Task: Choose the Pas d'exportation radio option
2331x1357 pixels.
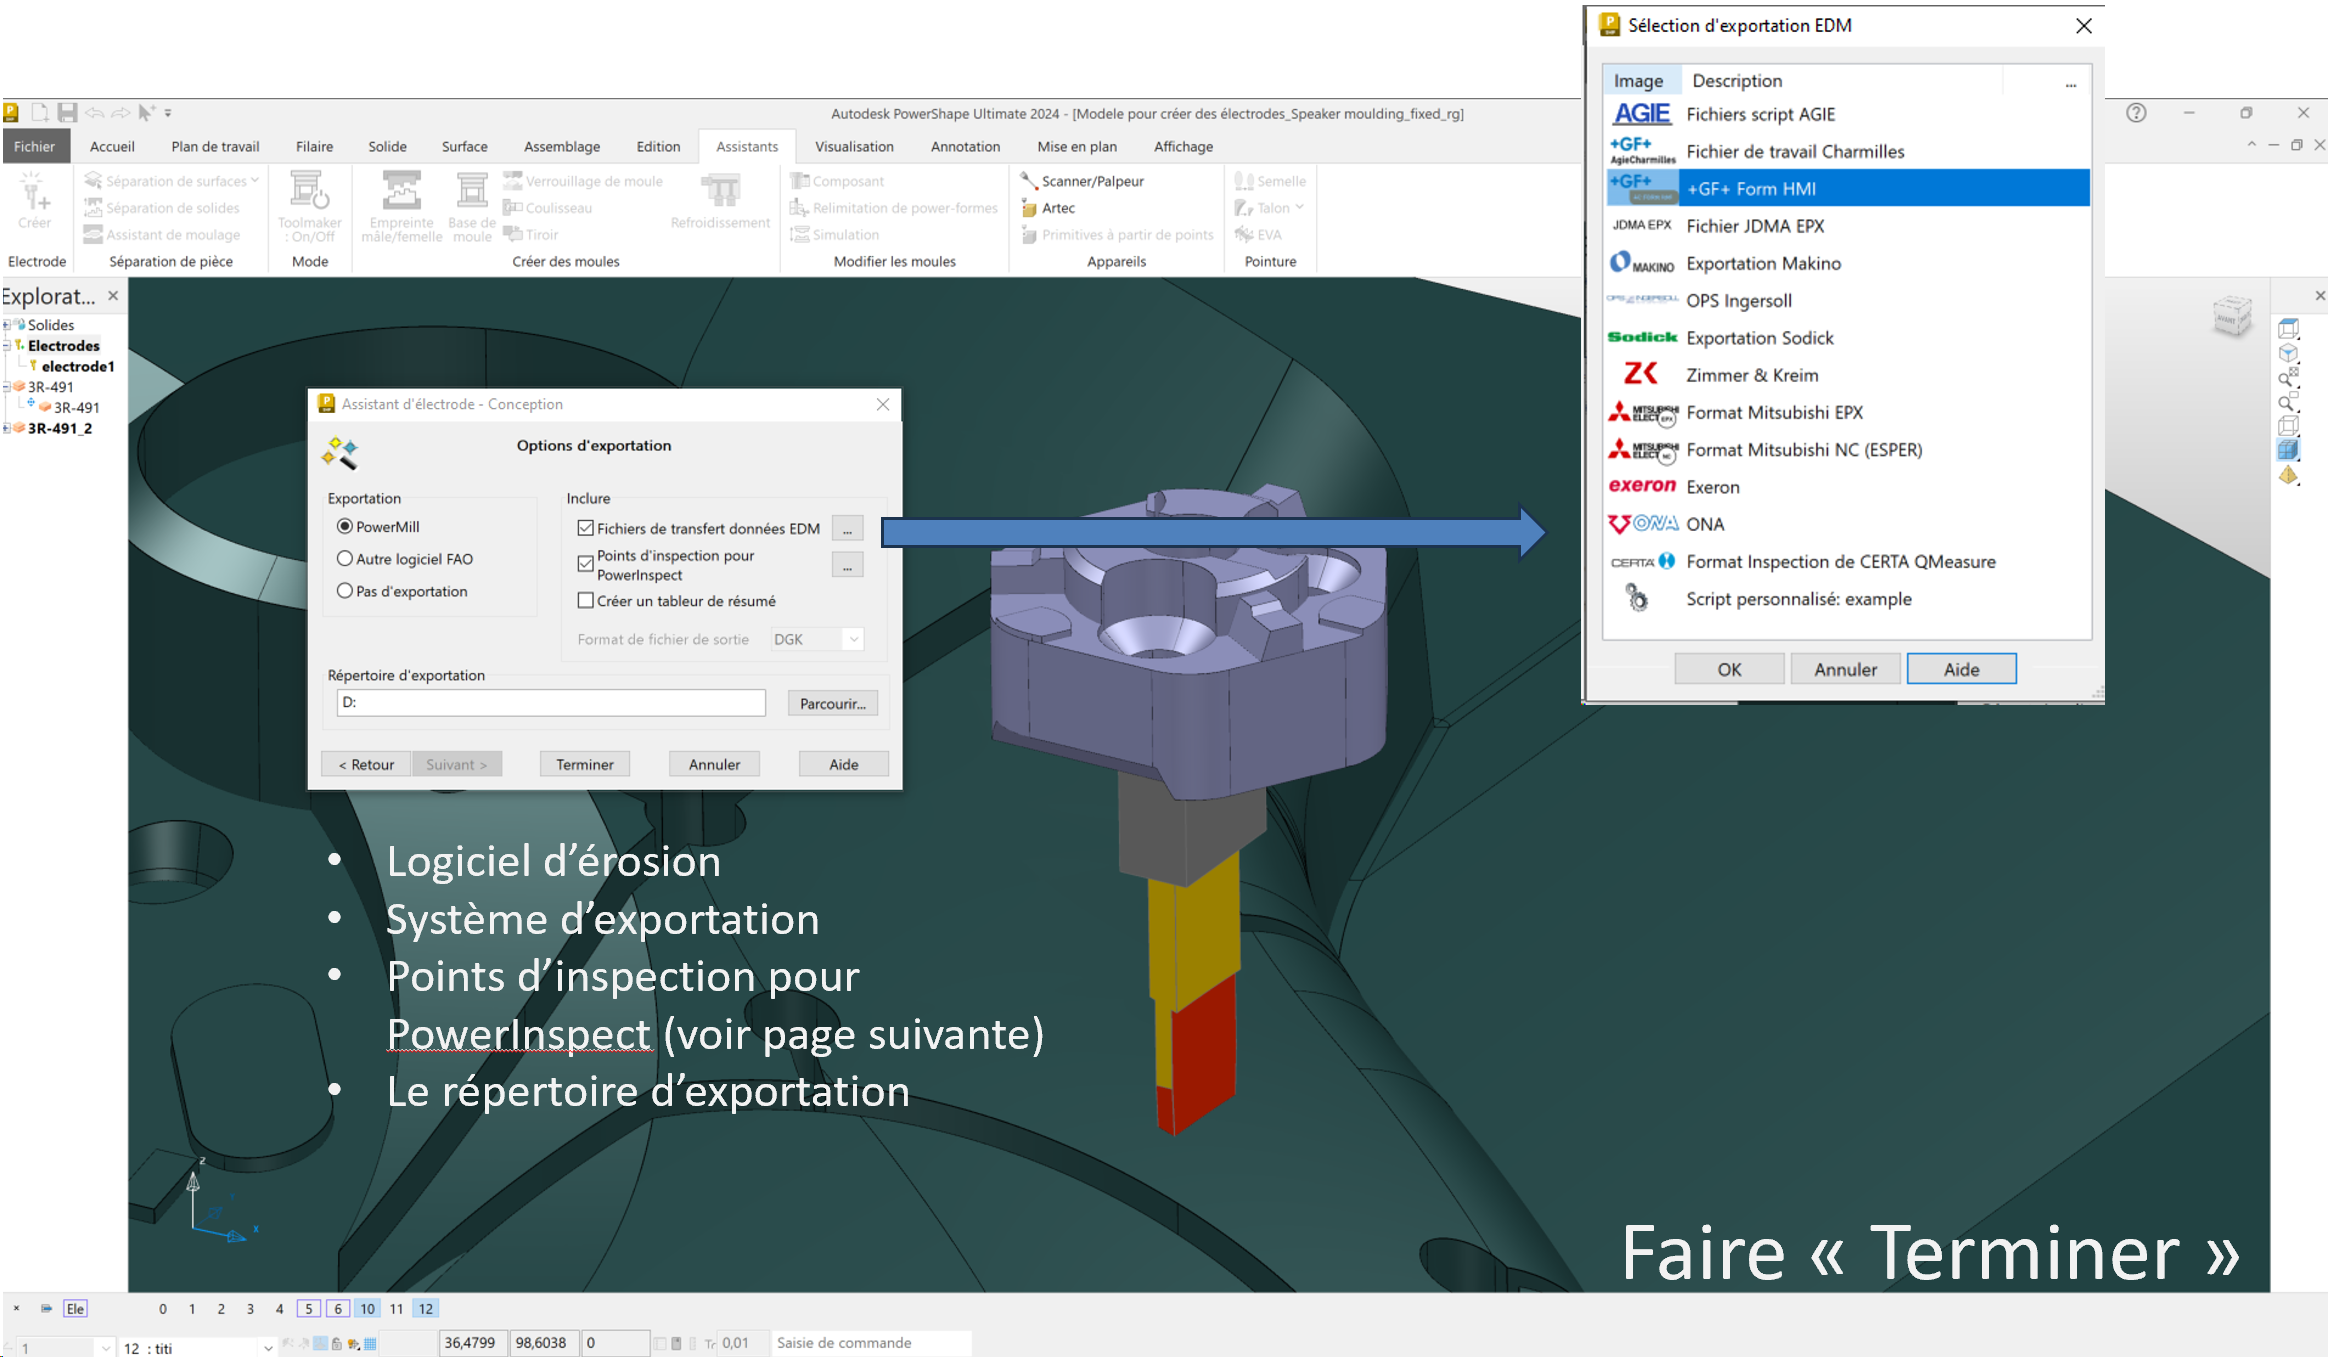Action: [345, 590]
